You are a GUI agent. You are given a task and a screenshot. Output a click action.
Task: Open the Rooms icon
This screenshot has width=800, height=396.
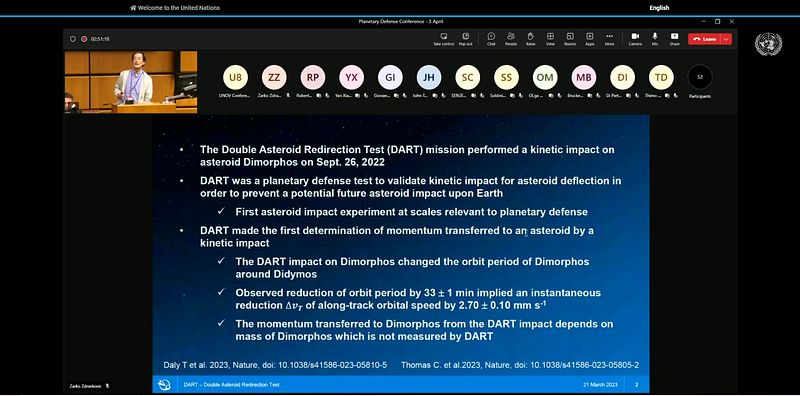tap(570, 39)
